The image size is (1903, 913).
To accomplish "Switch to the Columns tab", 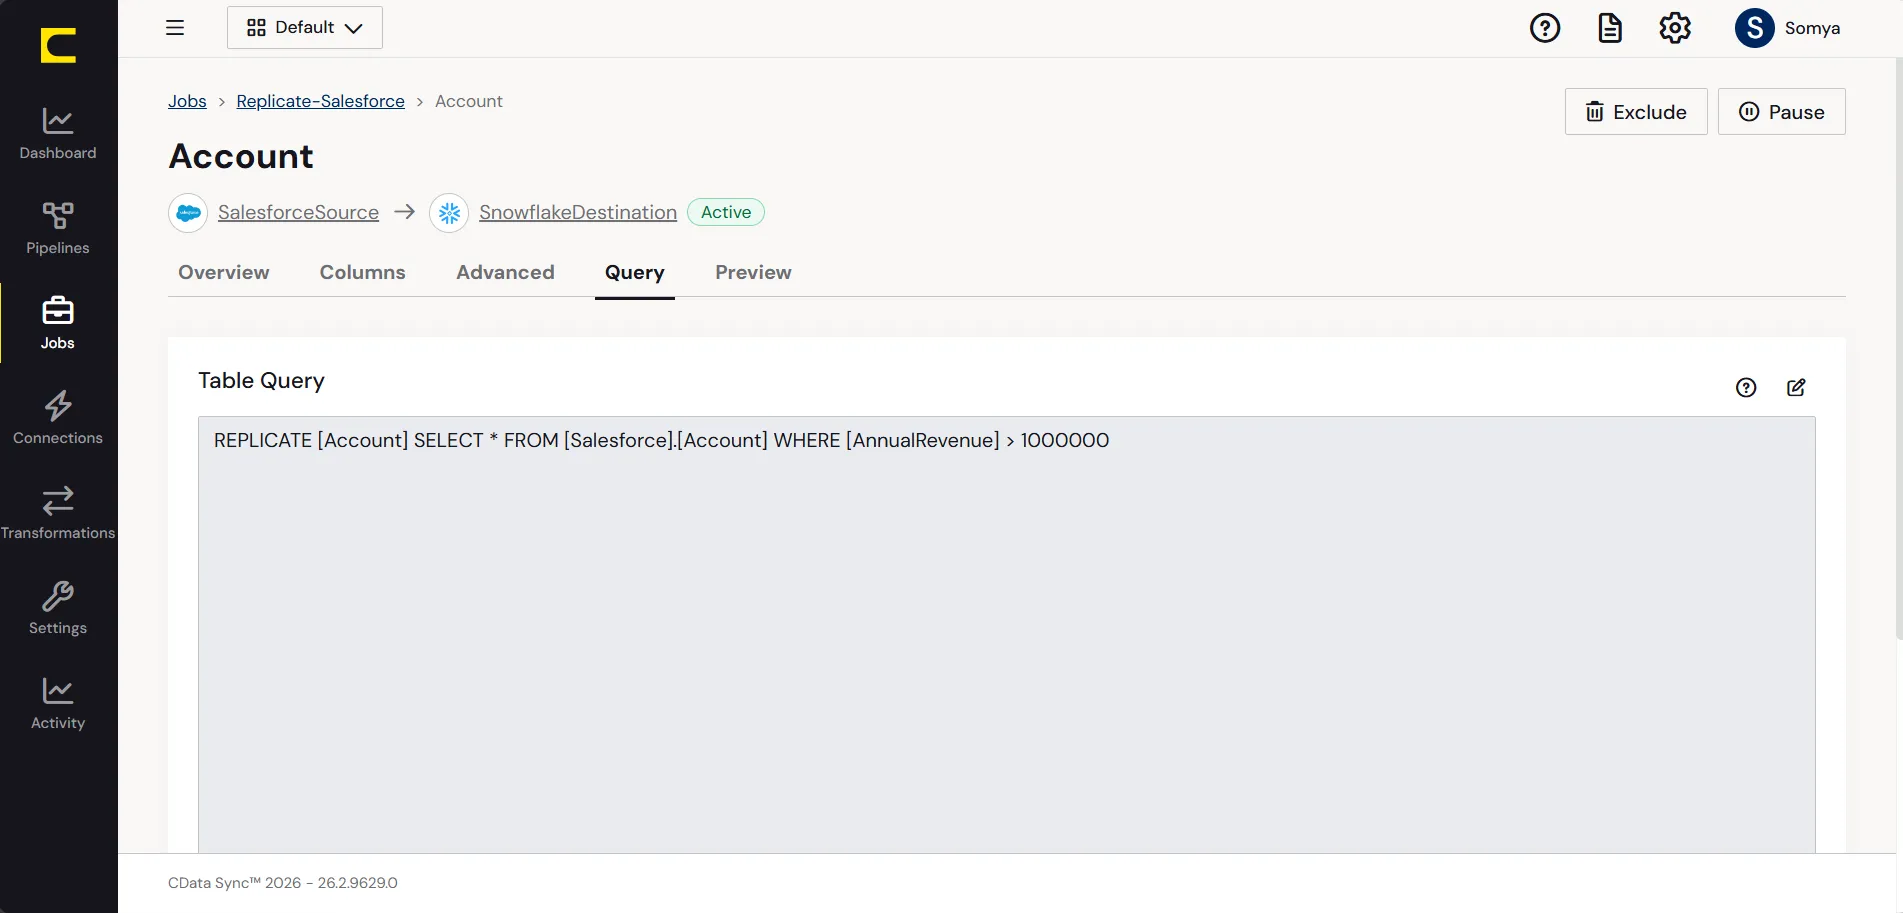I will (x=363, y=272).
